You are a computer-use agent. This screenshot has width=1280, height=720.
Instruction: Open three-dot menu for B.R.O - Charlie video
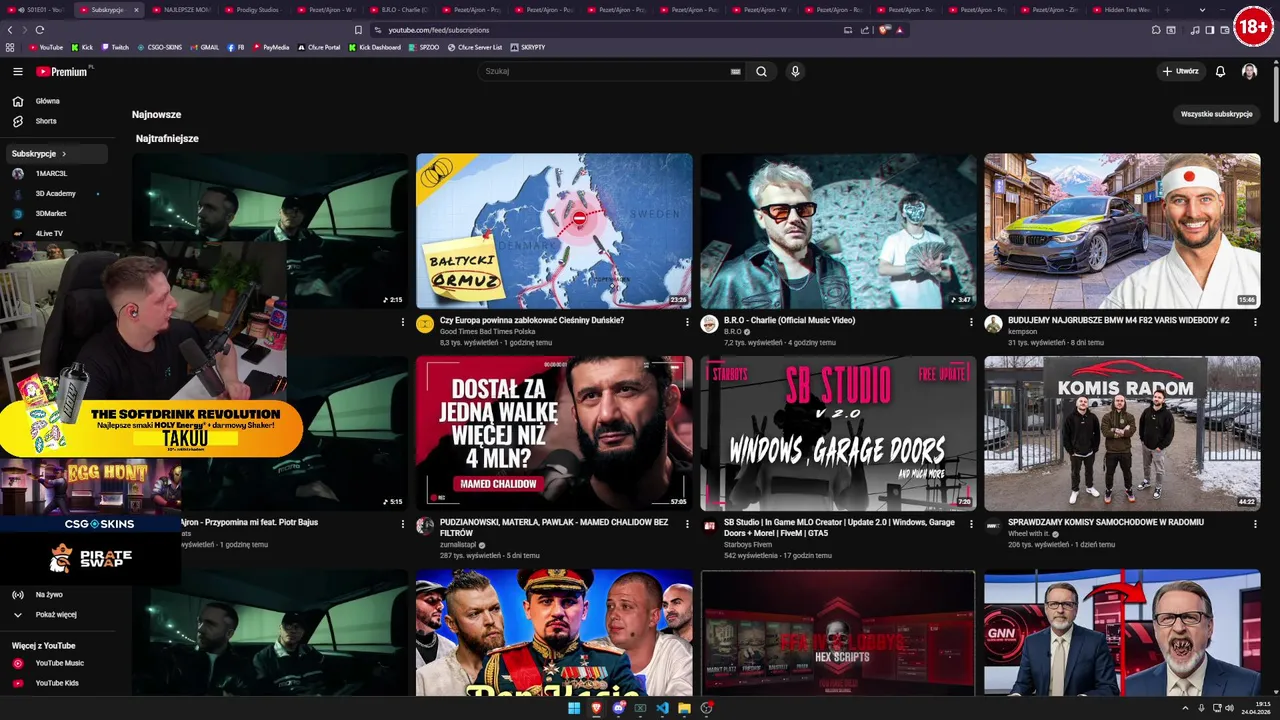coord(971,322)
